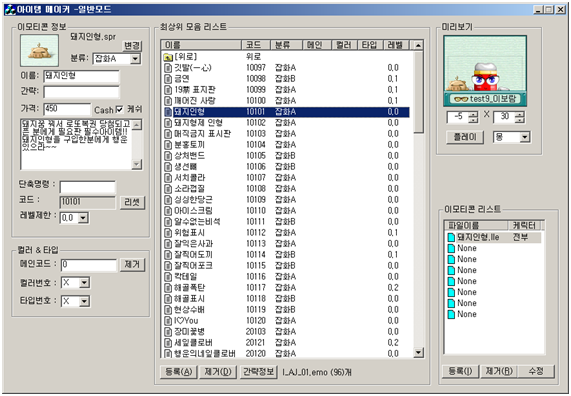
Task: Click the 메인코드 input field
Action: click(x=89, y=264)
